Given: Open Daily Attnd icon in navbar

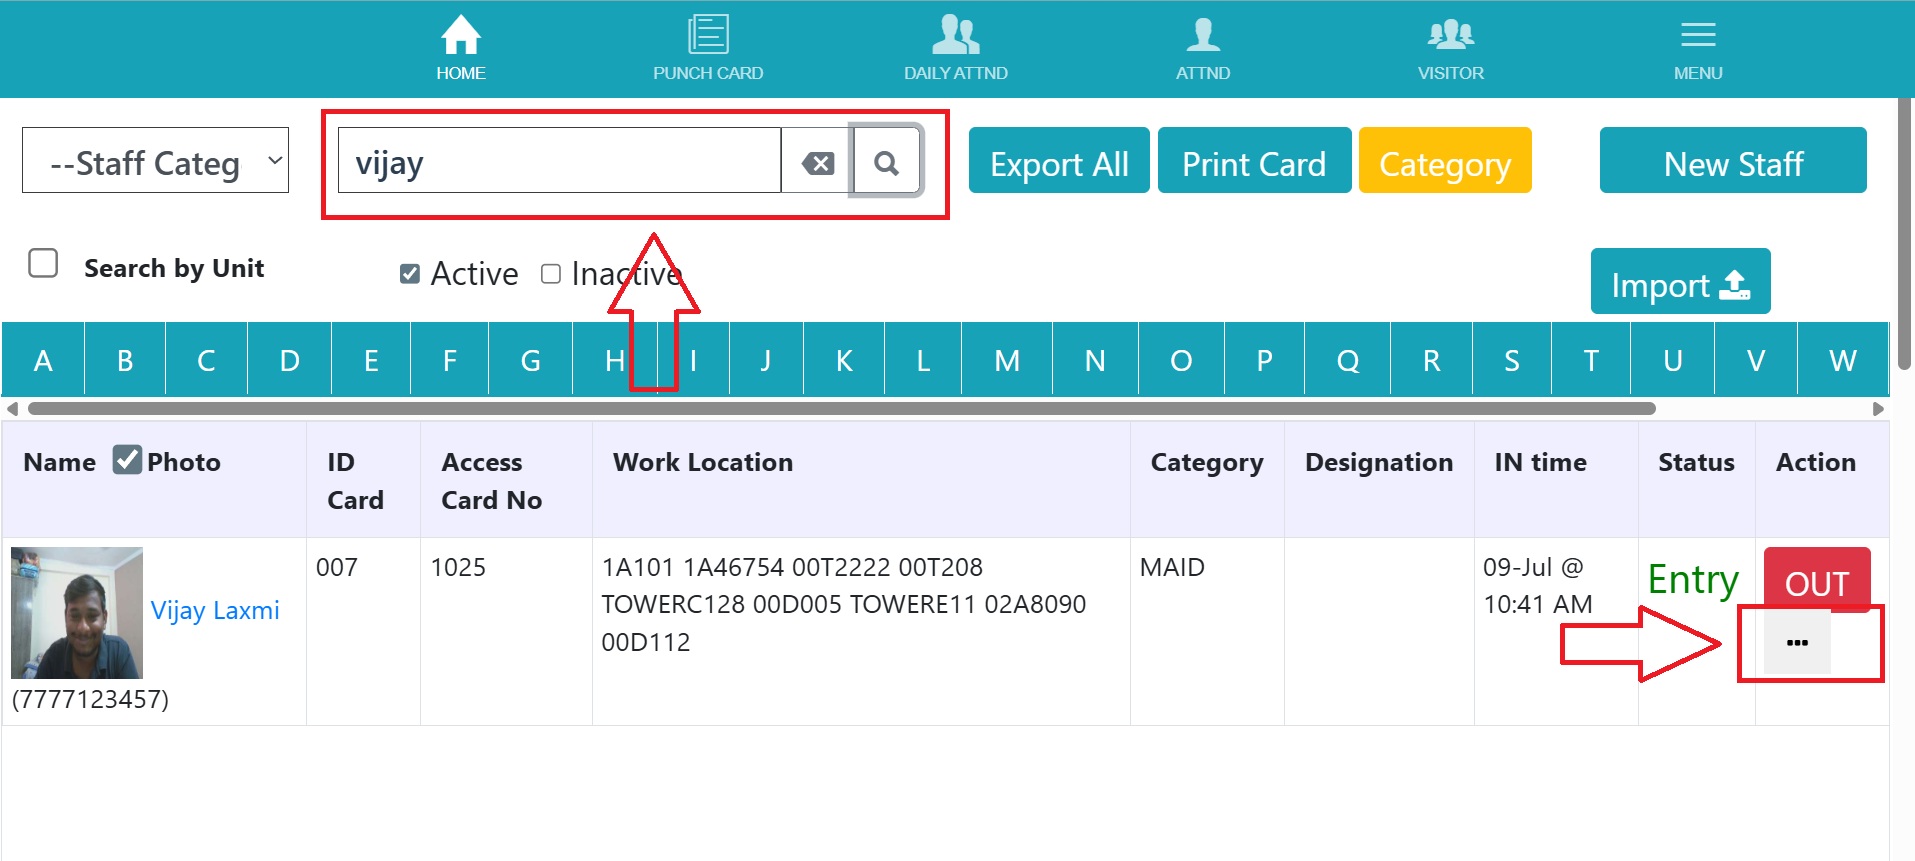Looking at the screenshot, I should tap(955, 35).
